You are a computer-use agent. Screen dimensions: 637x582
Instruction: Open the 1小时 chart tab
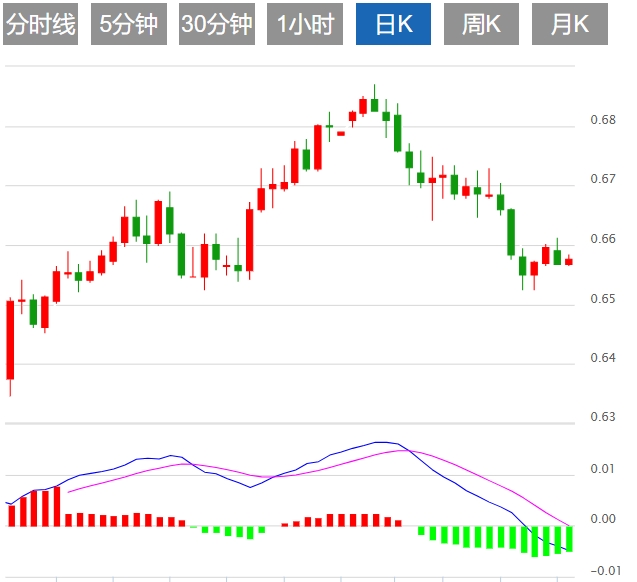click(x=305, y=24)
